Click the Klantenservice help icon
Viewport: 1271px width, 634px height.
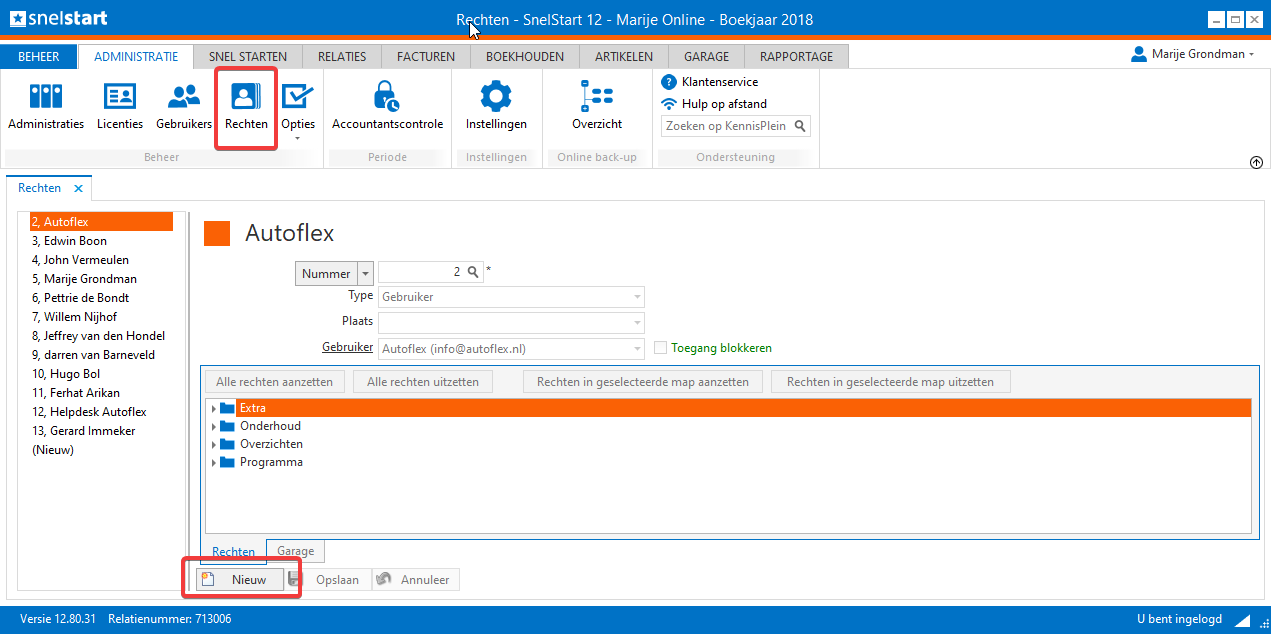(670, 82)
